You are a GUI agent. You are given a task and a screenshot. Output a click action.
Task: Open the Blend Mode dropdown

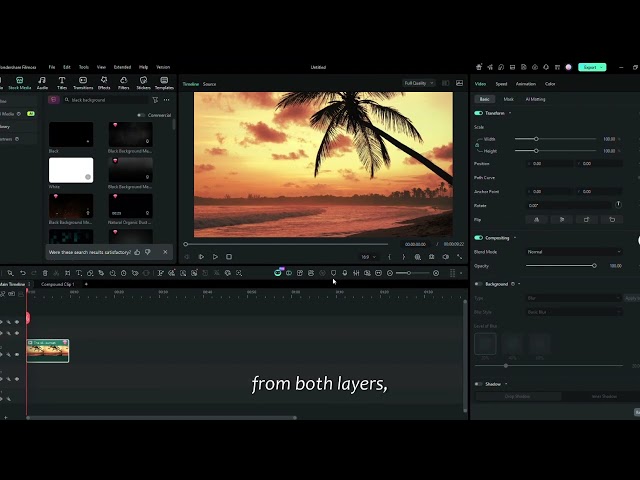point(574,252)
